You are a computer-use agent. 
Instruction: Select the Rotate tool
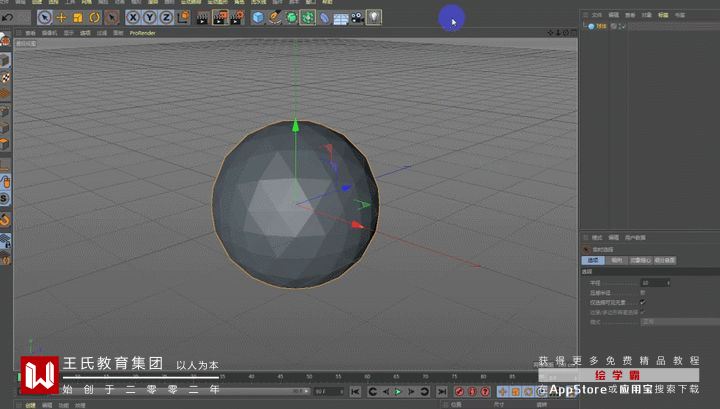tap(95, 18)
